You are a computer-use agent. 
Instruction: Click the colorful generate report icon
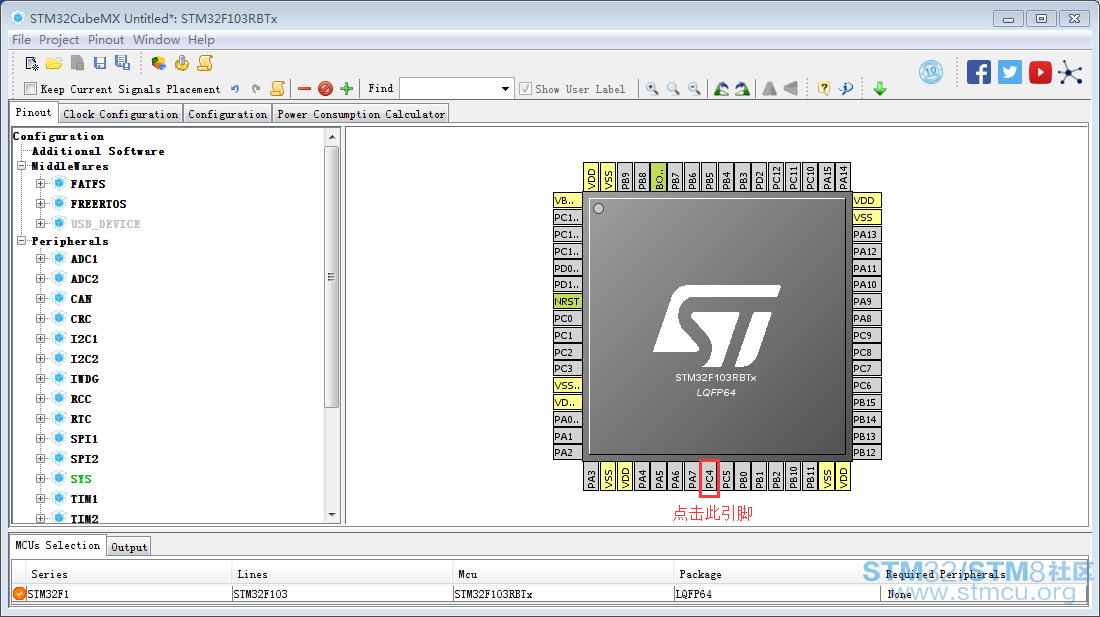(x=159, y=64)
